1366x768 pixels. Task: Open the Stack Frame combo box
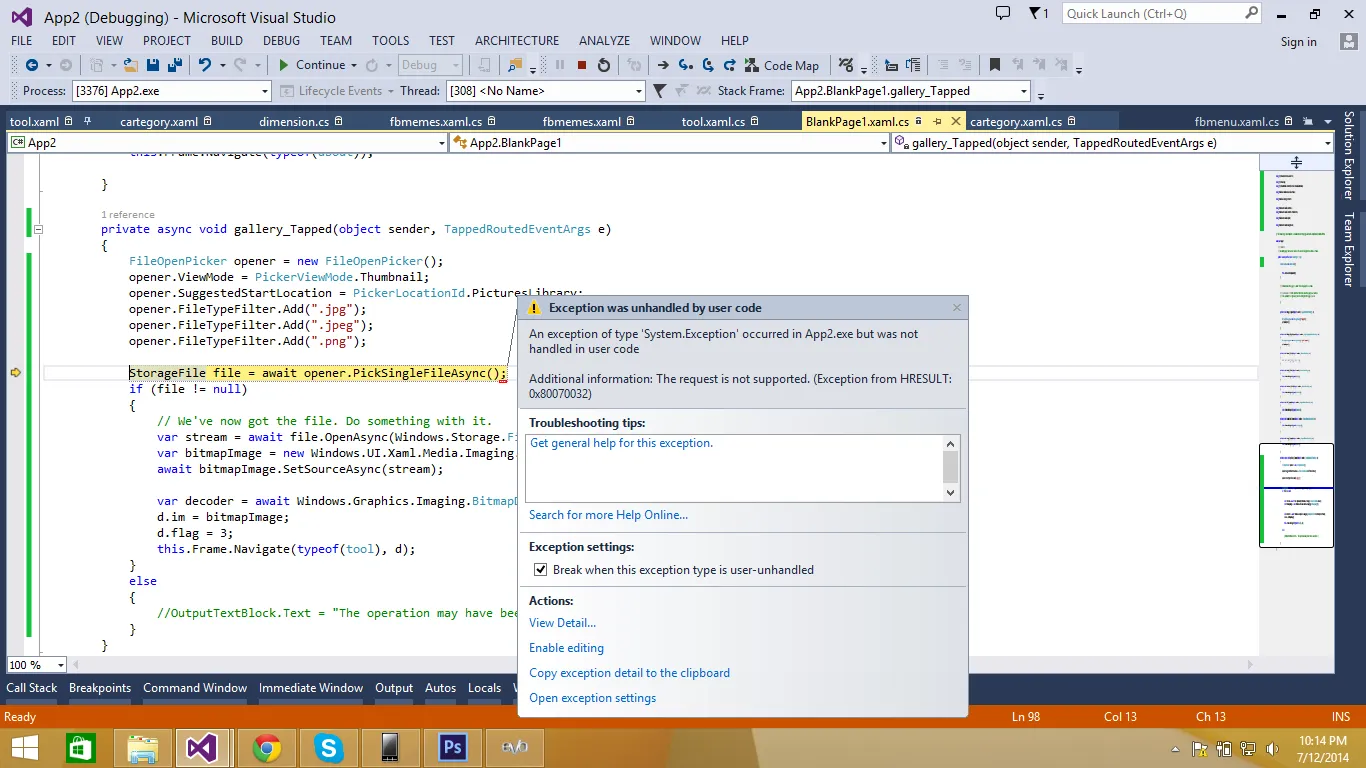click(910, 91)
